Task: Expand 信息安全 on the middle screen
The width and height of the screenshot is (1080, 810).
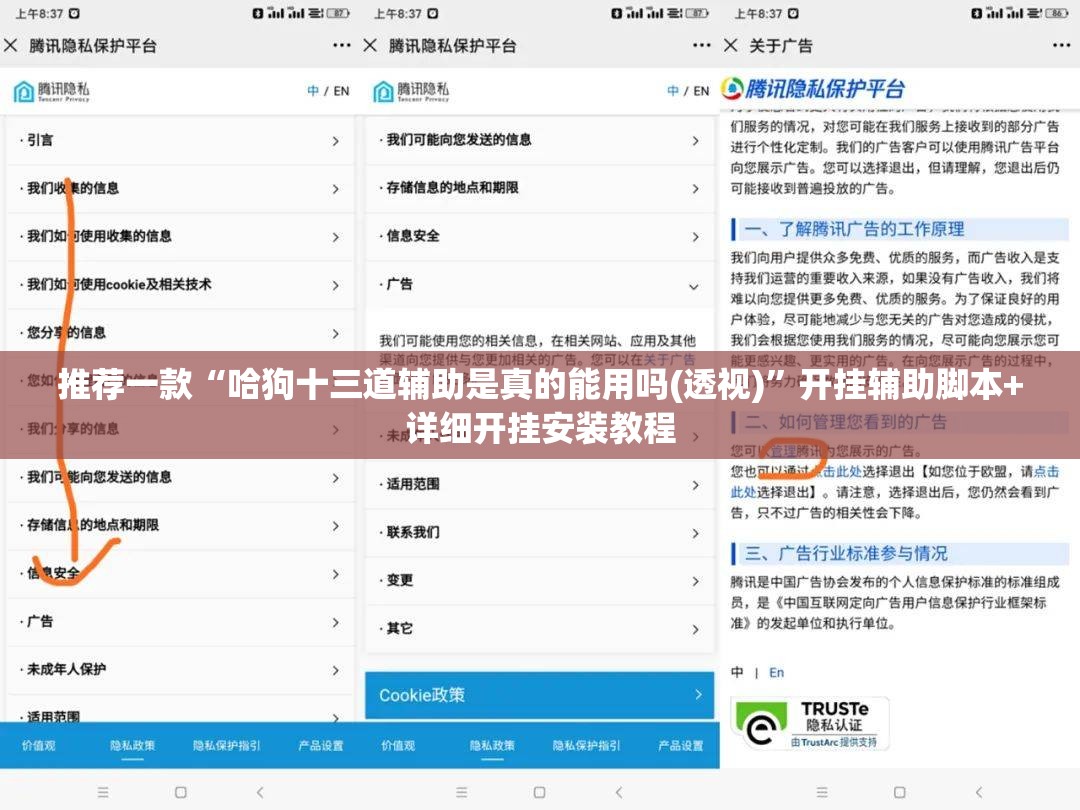Action: pyautogui.click(x=539, y=236)
